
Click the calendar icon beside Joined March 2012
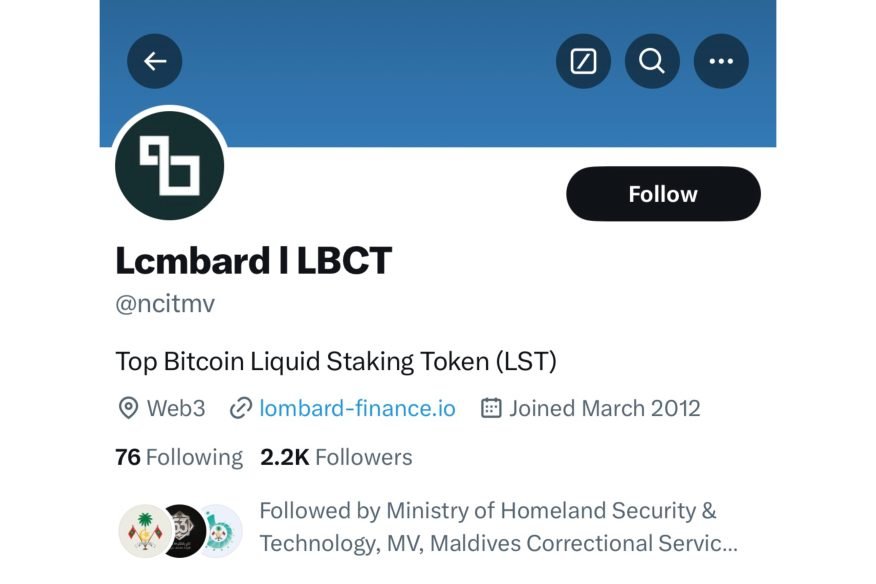click(x=491, y=408)
